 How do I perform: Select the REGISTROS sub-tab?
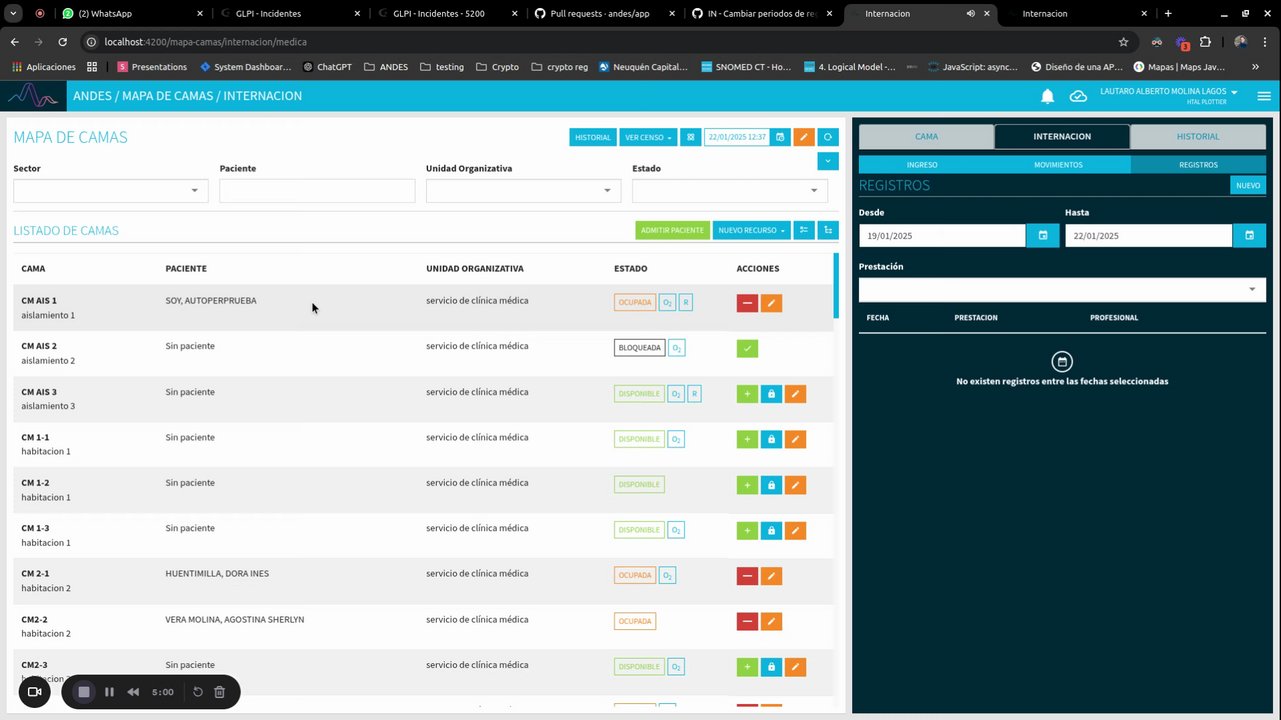point(1198,165)
